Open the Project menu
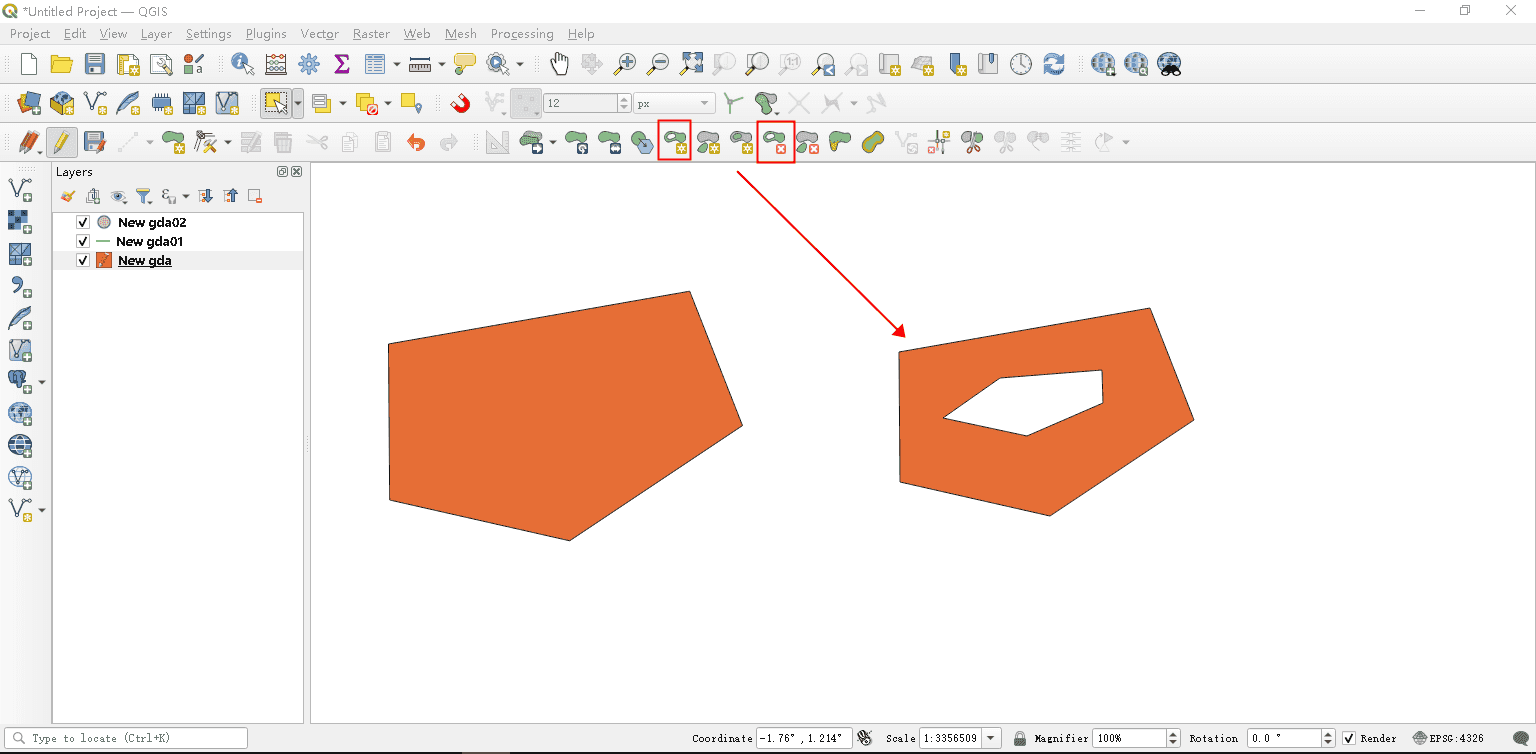The height and width of the screenshot is (754, 1536). coord(30,34)
